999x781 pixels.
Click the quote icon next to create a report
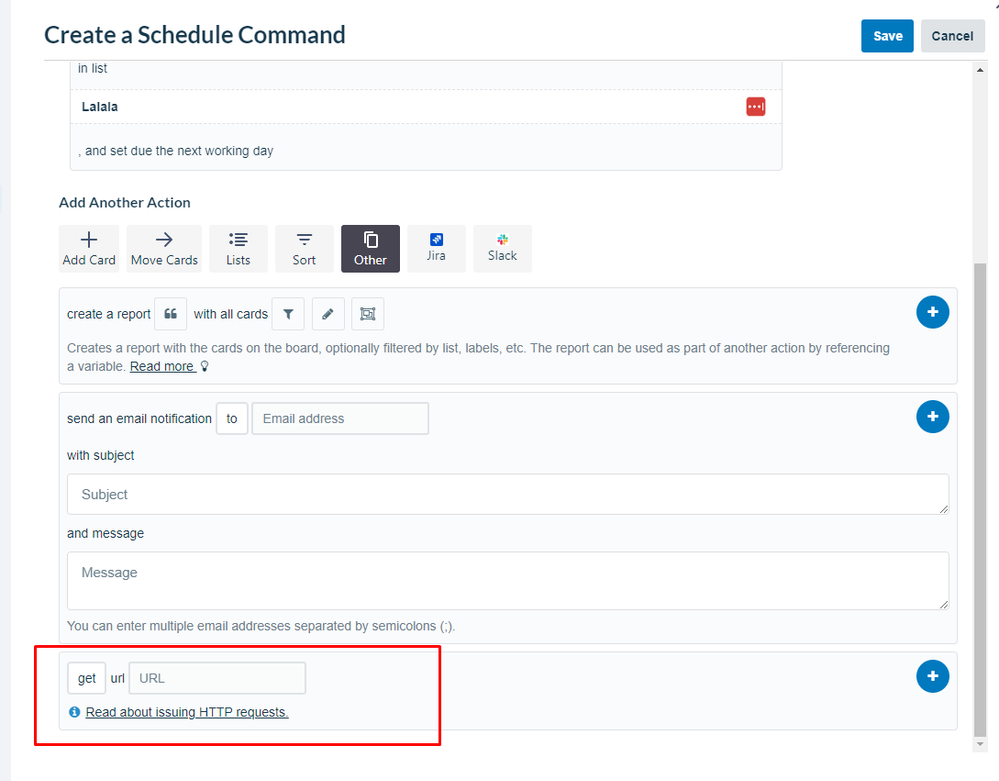tap(170, 313)
